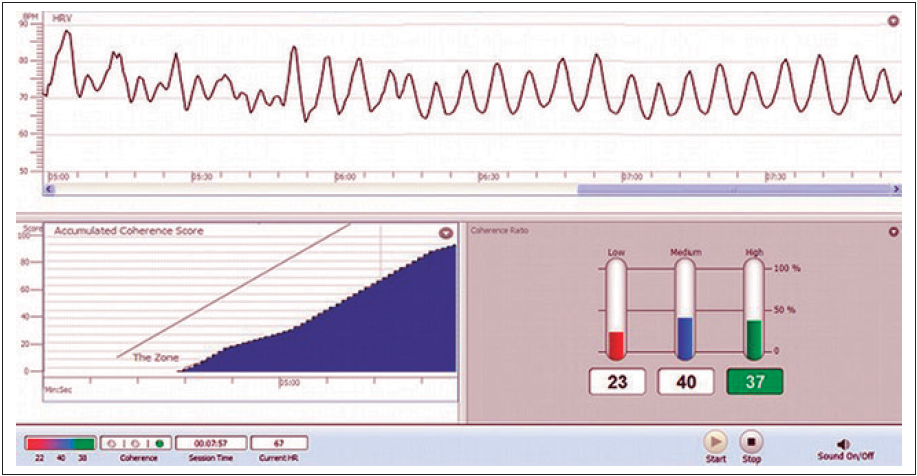Click the Medium ratio value box 40
The width and height of the screenshot is (917, 476).
(685, 381)
